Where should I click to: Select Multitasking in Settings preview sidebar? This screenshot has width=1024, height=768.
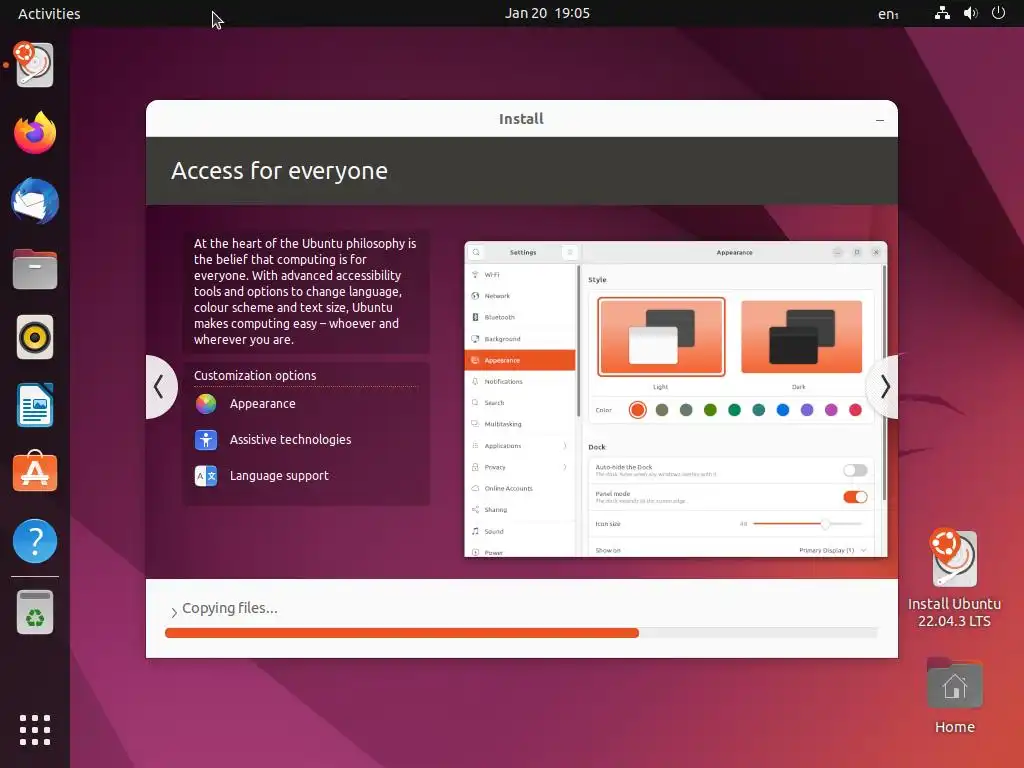click(520, 424)
